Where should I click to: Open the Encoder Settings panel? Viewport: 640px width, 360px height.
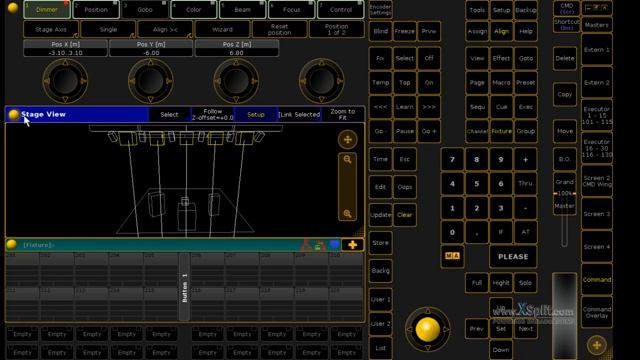click(380, 9)
